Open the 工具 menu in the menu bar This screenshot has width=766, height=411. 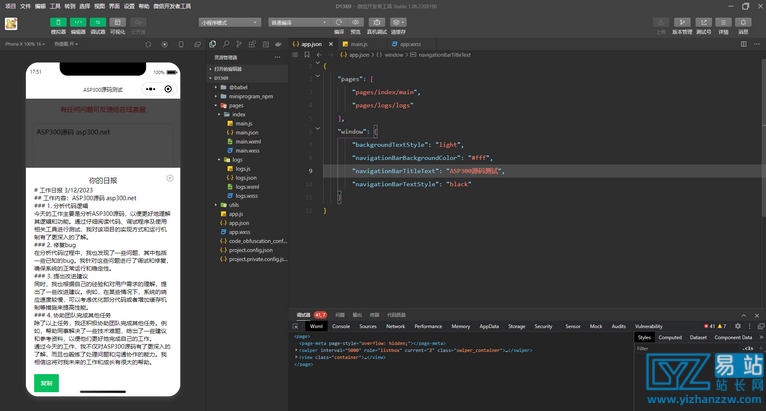click(x=54, y=5)
